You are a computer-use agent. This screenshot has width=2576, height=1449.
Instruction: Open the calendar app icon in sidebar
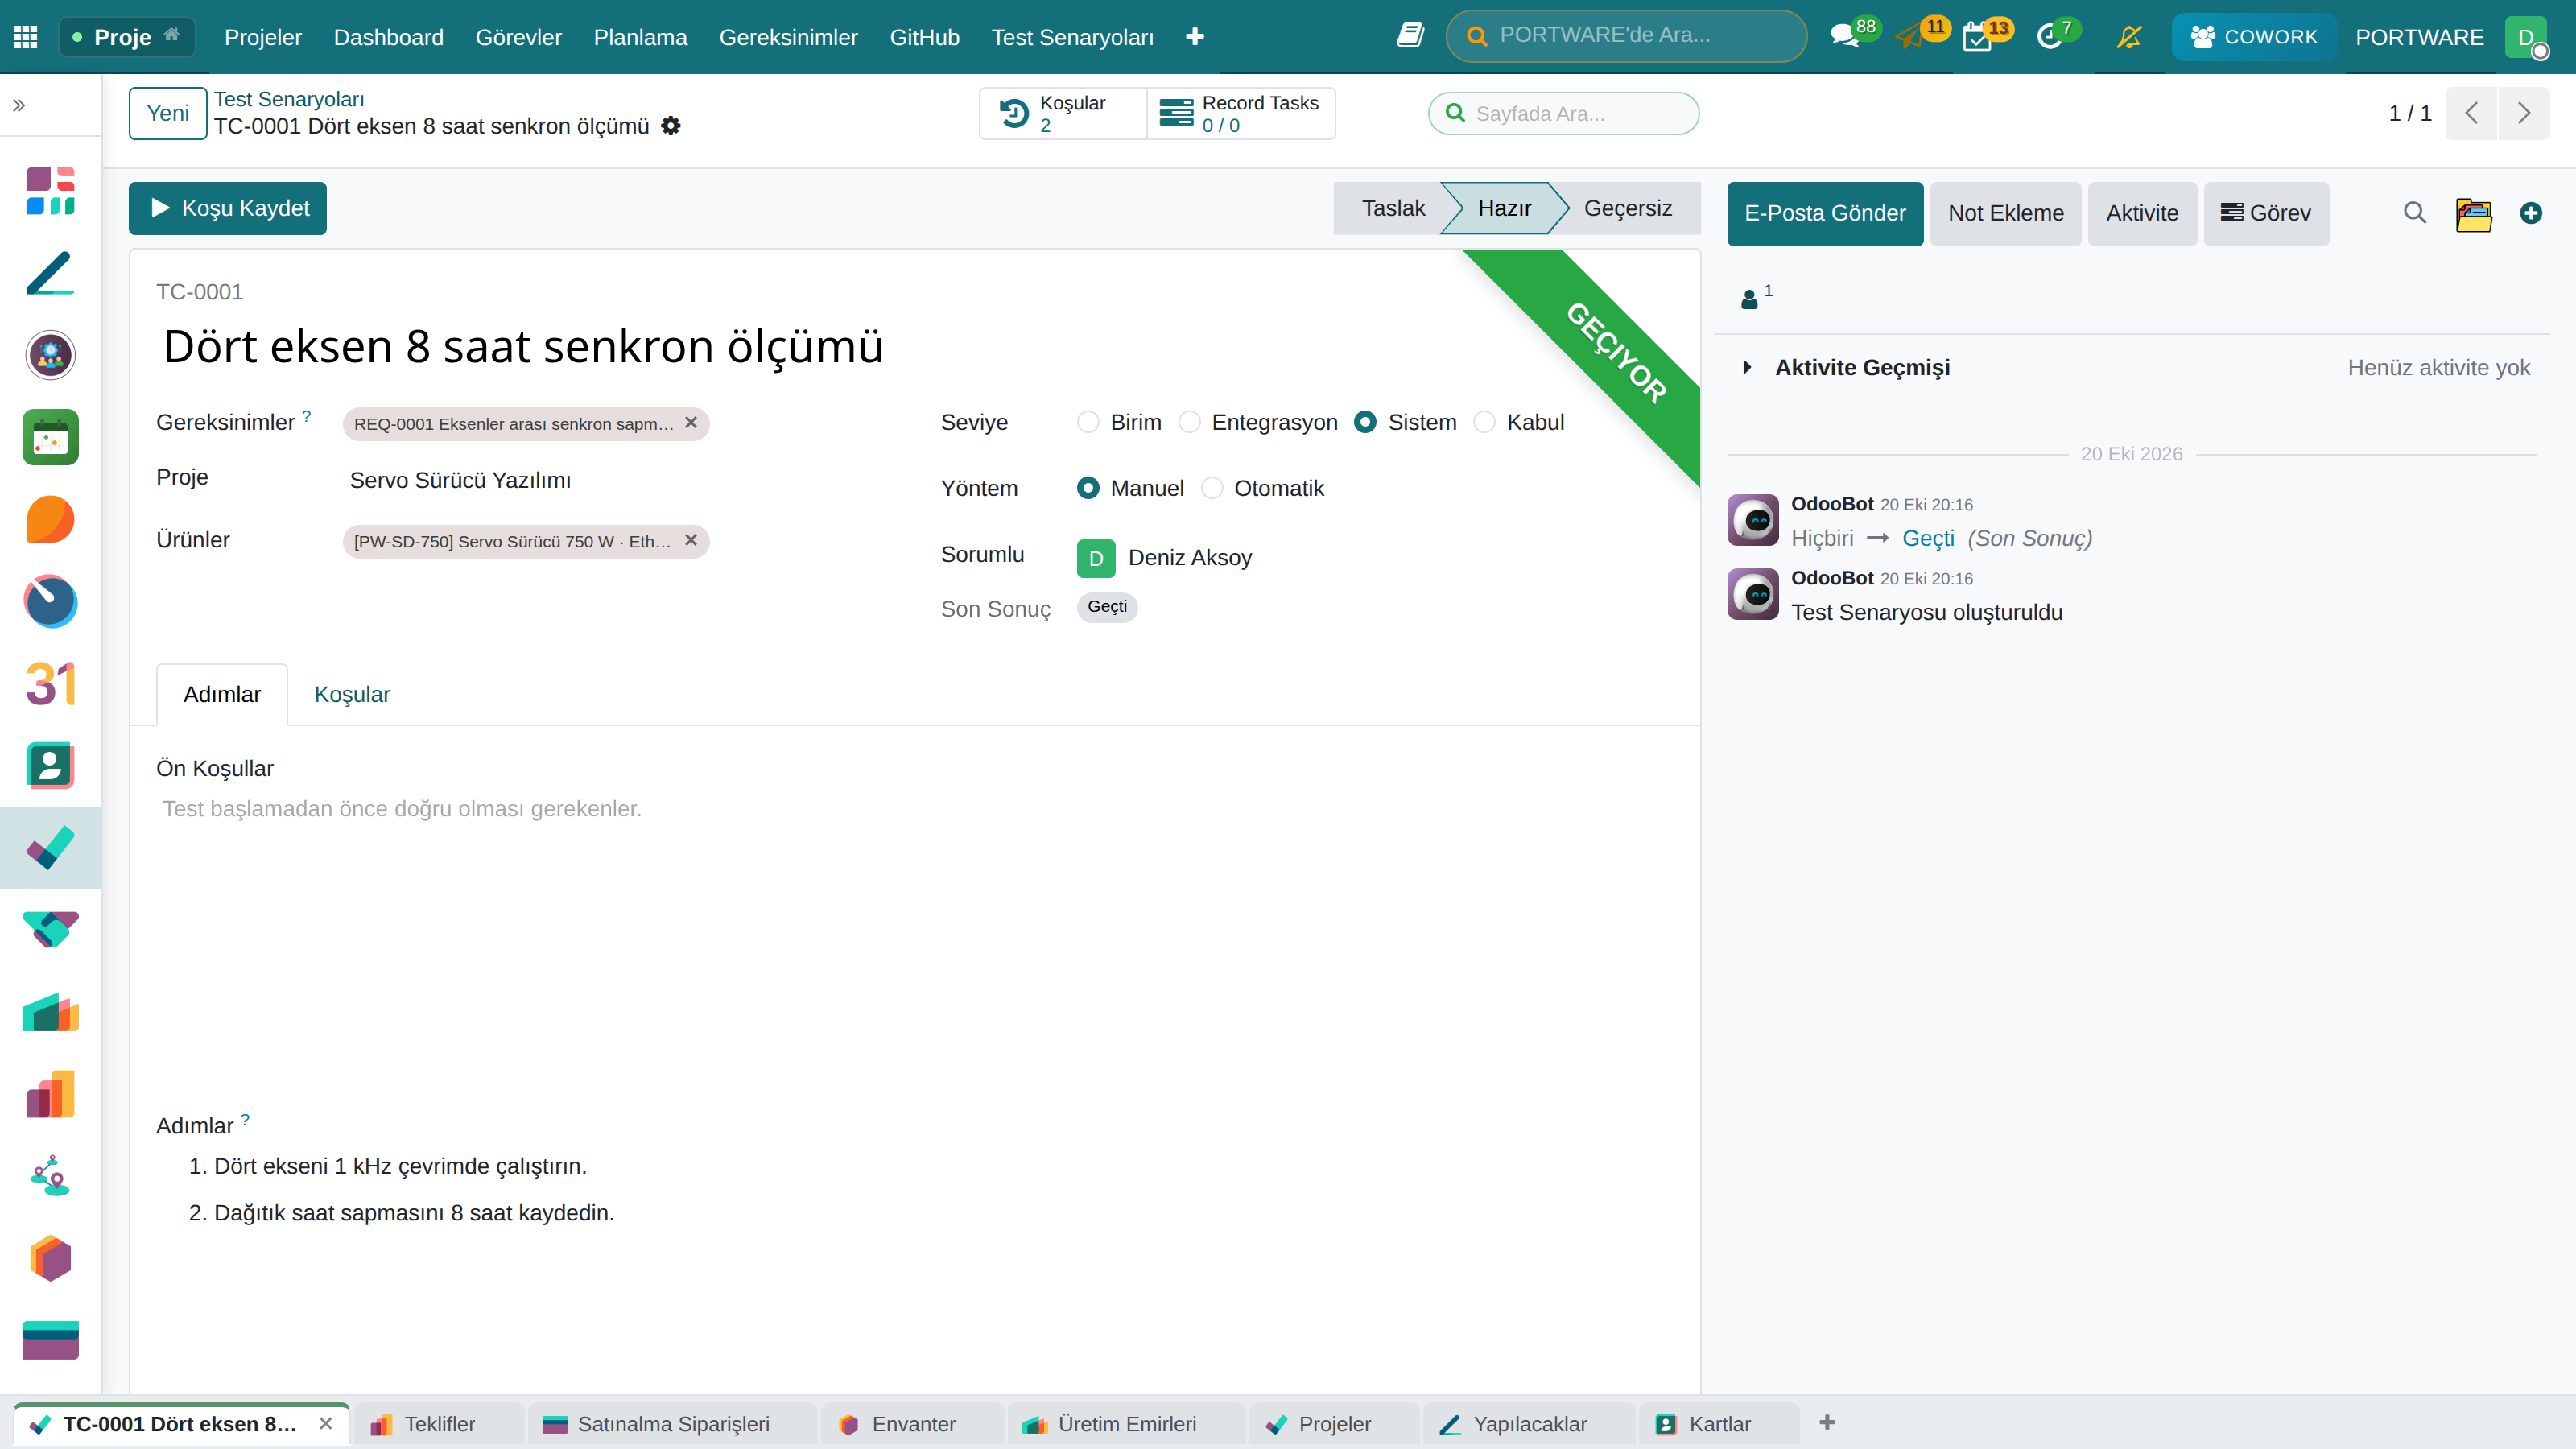50,684
